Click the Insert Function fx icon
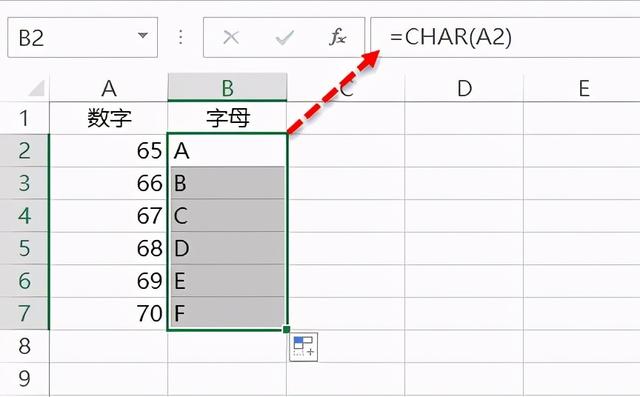The width and height of the screenshot is (640, 397). (x=338, y=37)
